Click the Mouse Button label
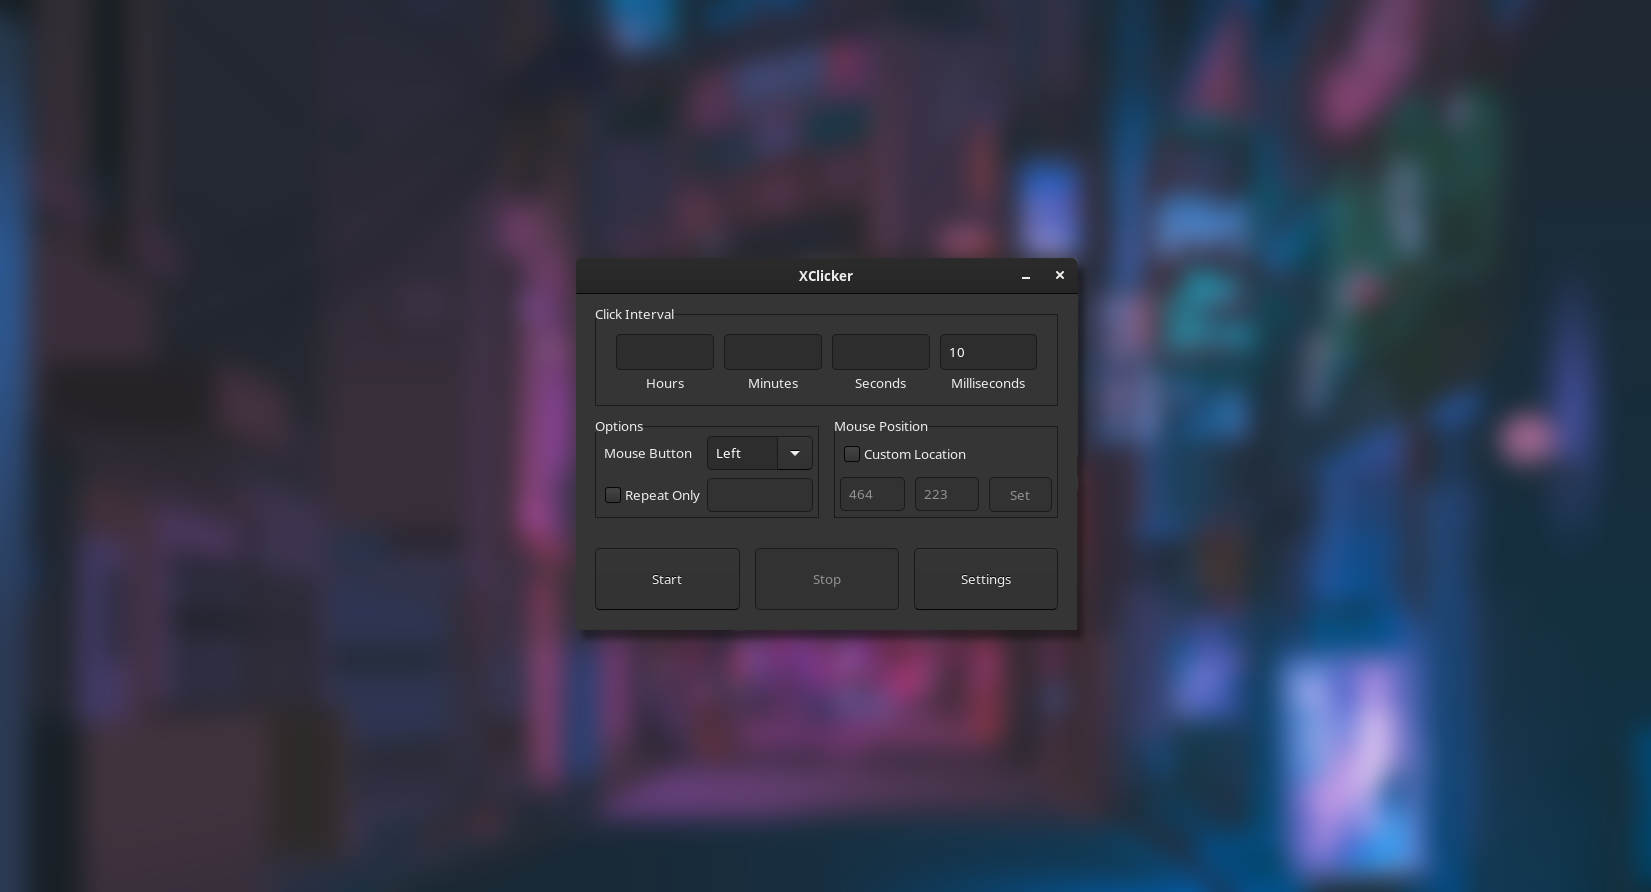This screenshot has width=1651, height=892. click(x=648, y=453)
